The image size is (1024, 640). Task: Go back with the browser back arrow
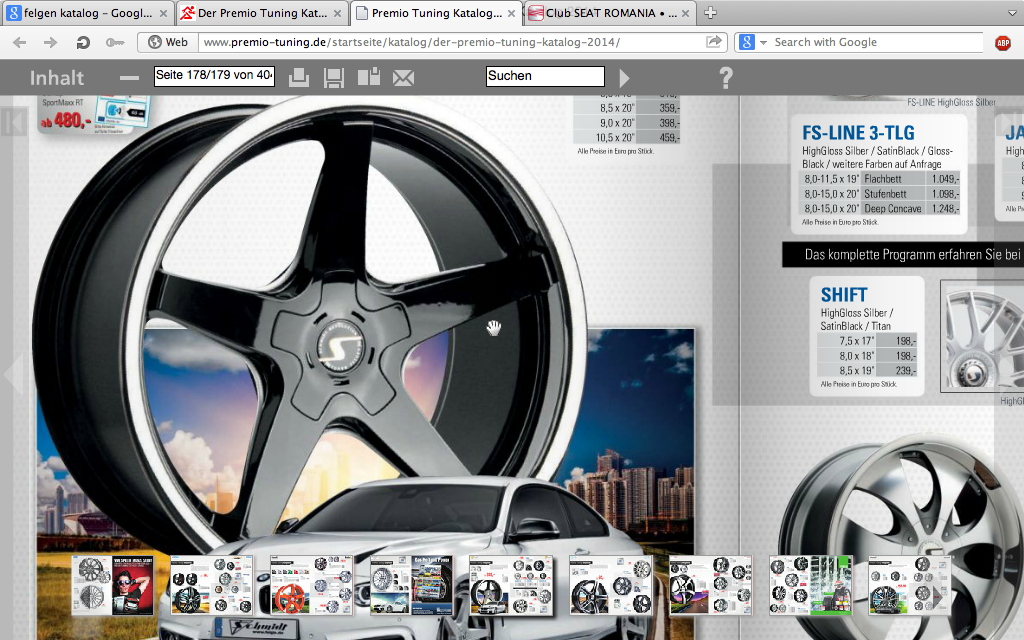coord(20,42)
